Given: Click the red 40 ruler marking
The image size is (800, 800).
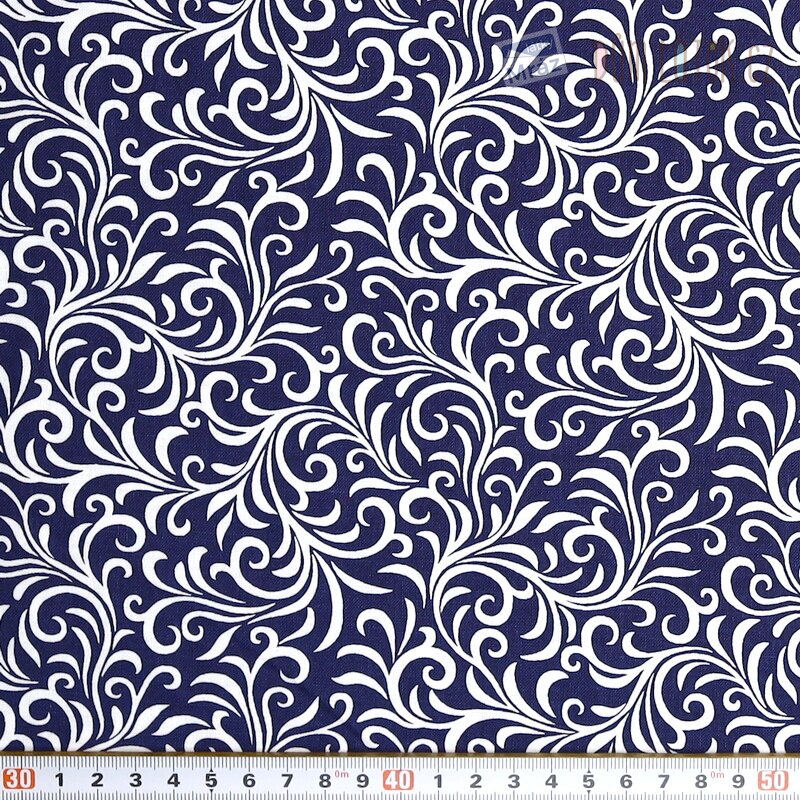Looking at the screenshot, I should 399,780.
